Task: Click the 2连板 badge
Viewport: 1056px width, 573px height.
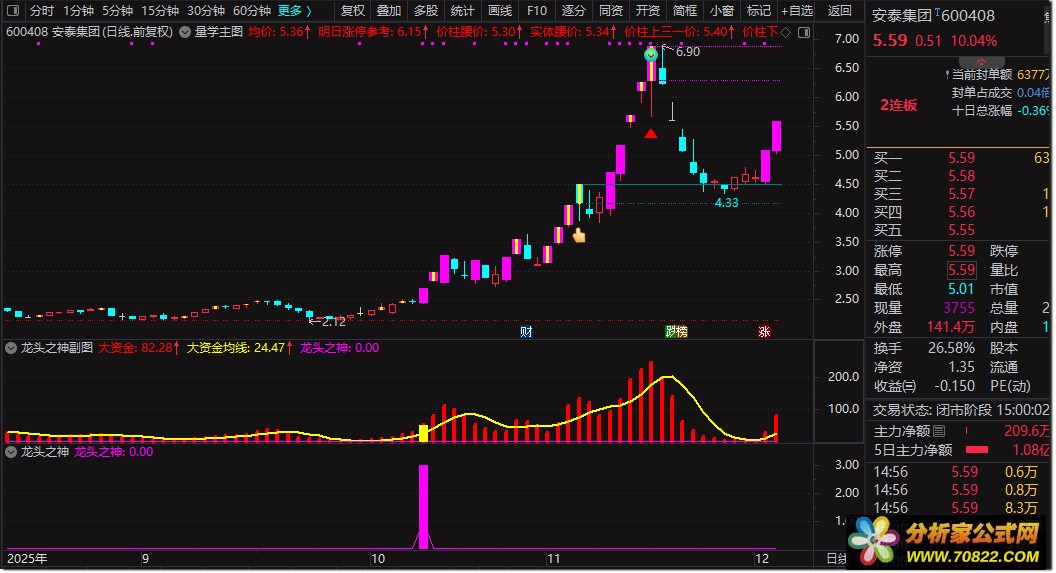Action: click(x=899, y=105)
